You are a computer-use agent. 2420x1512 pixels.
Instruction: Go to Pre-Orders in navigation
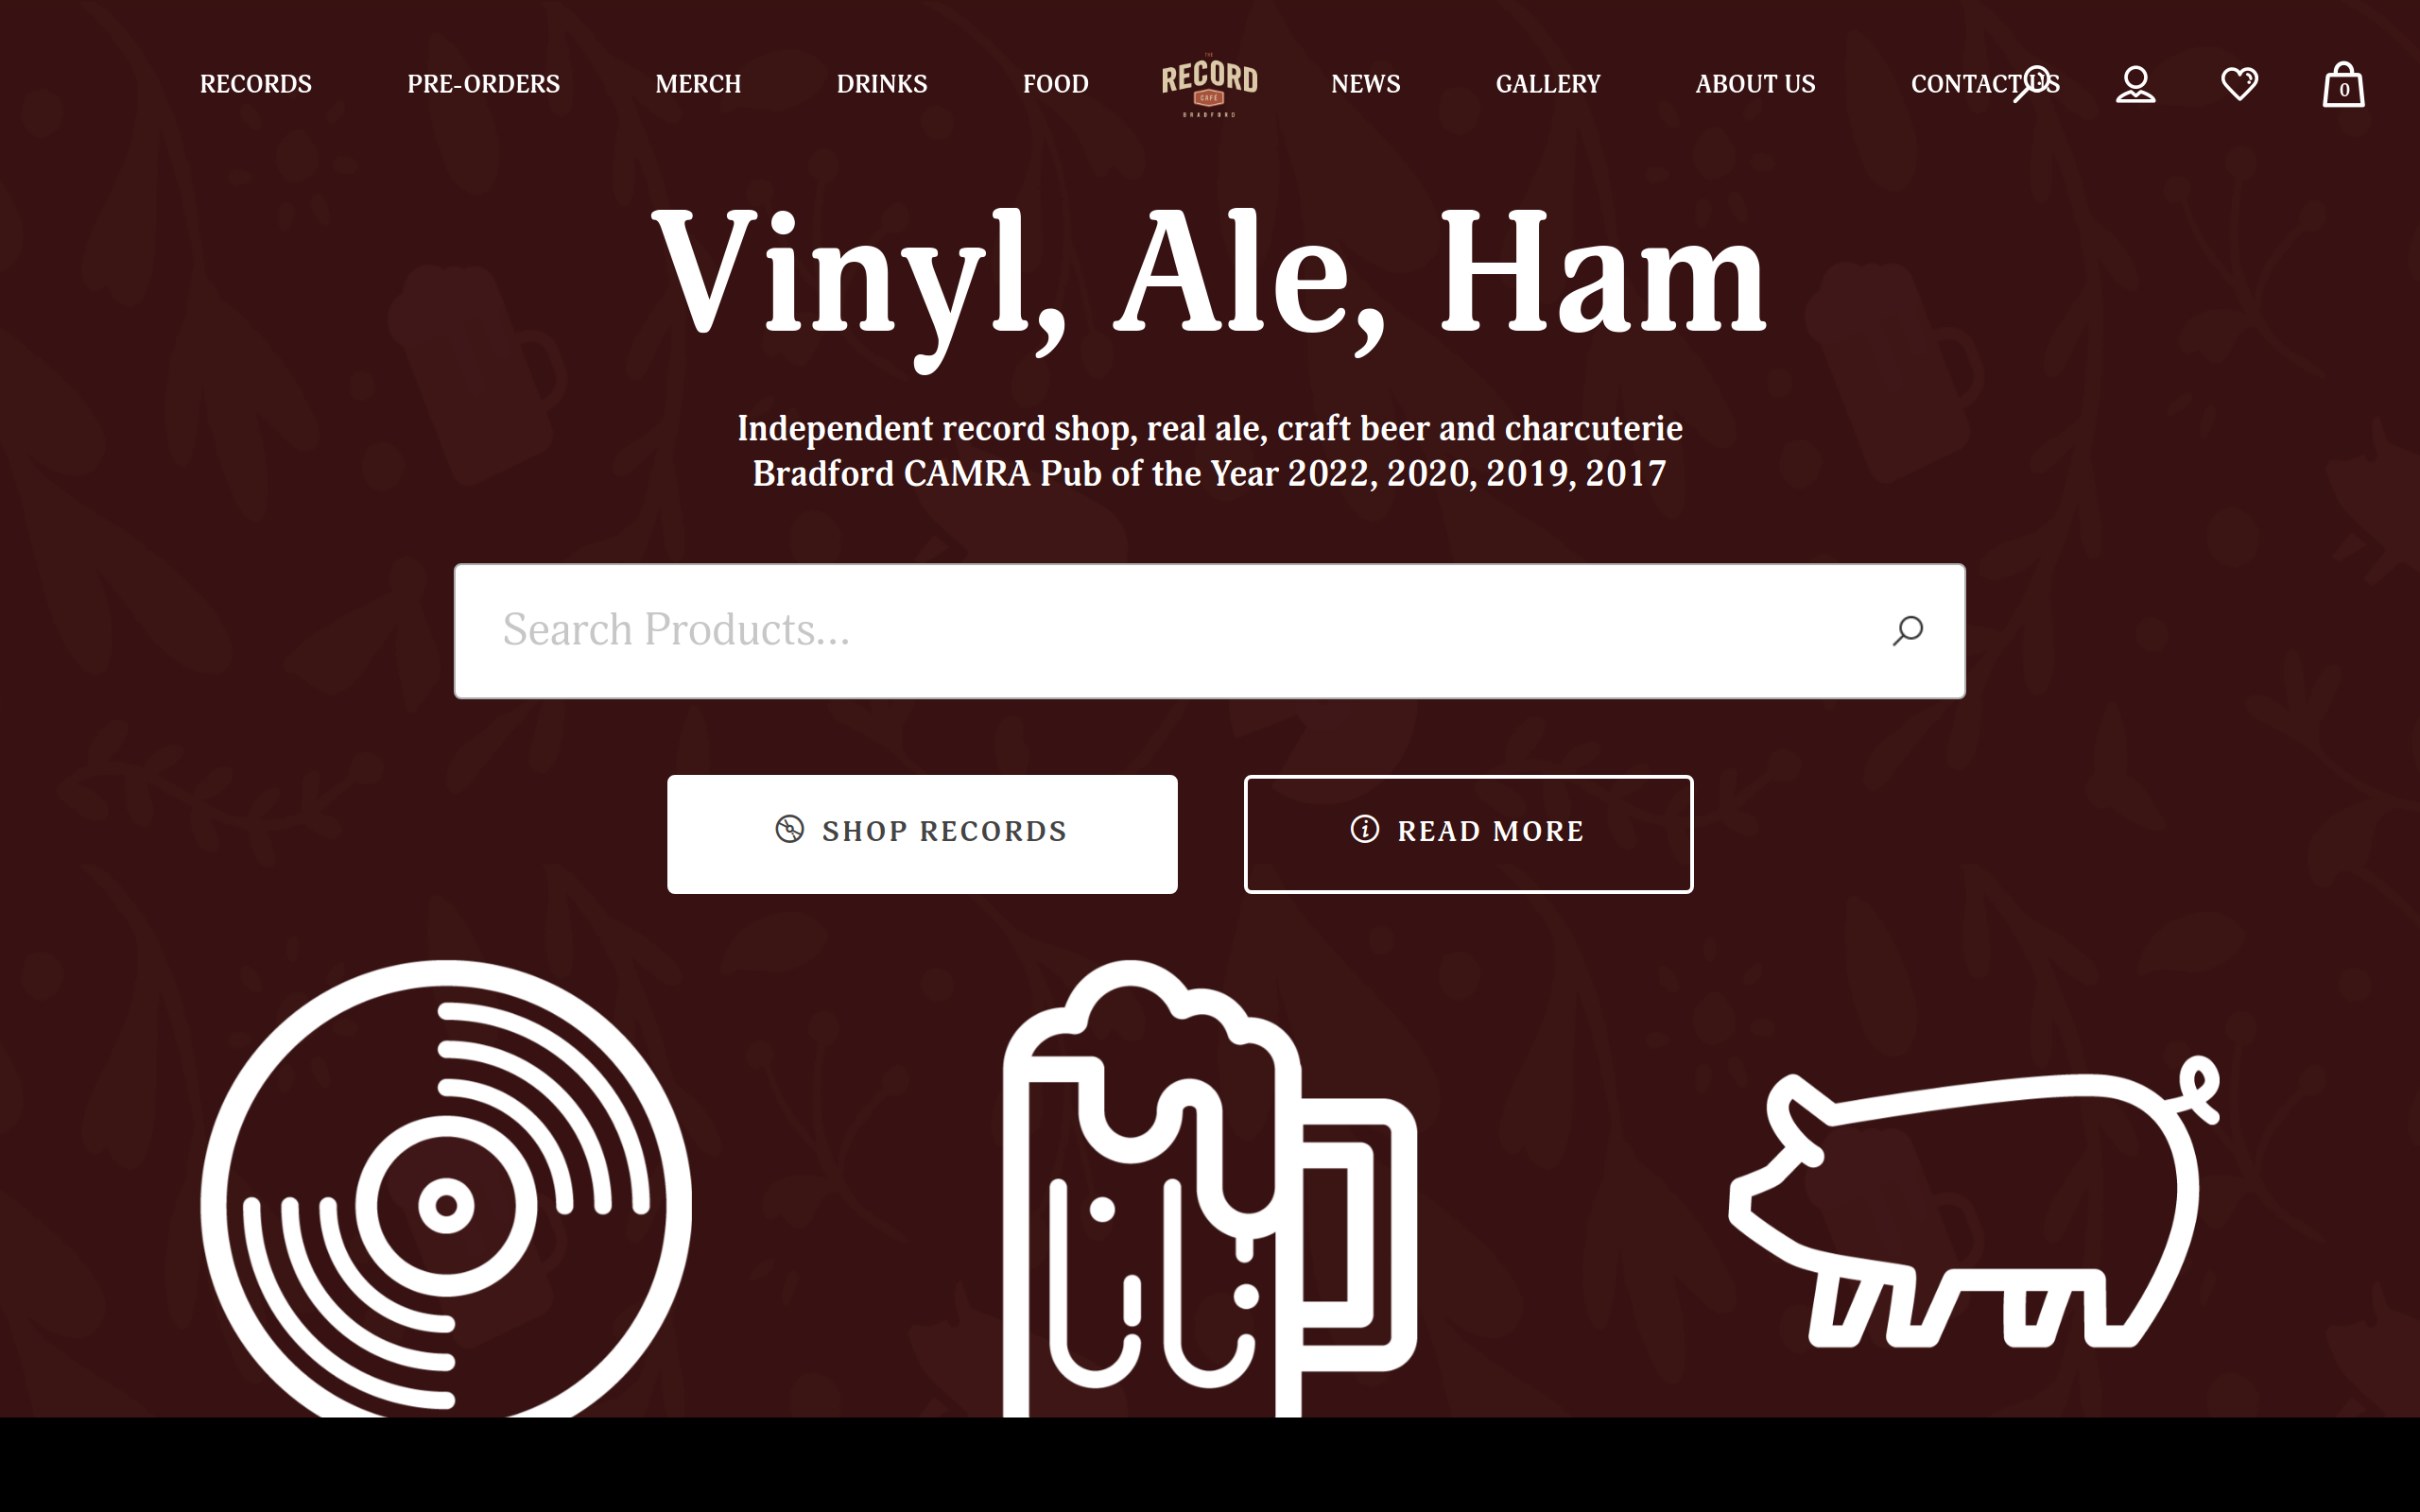[483, 84]
